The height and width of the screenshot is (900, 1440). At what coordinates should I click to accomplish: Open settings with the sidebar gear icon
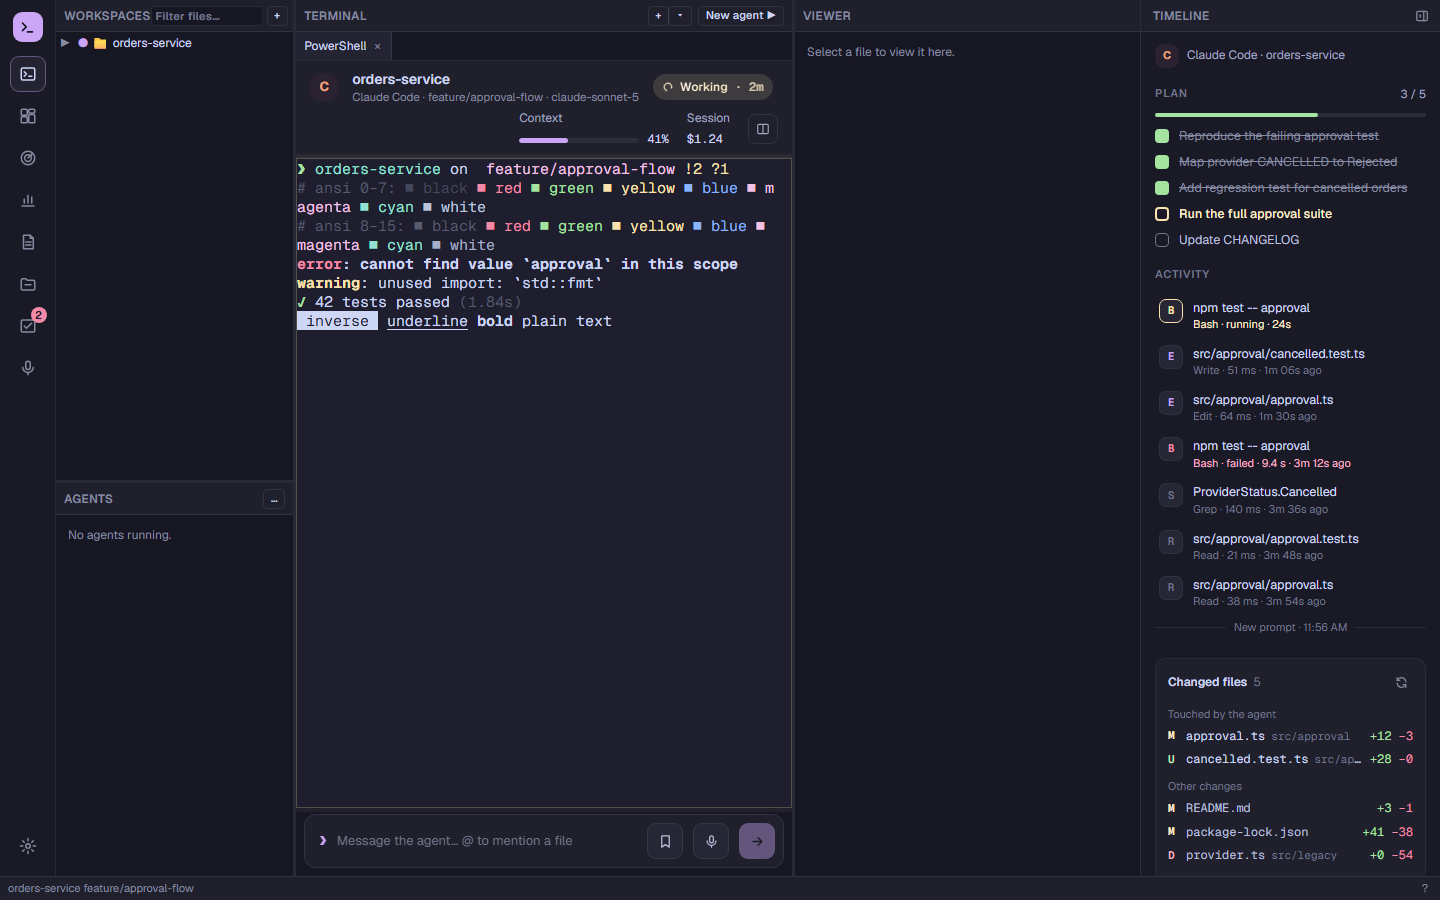tap(28, 846)
